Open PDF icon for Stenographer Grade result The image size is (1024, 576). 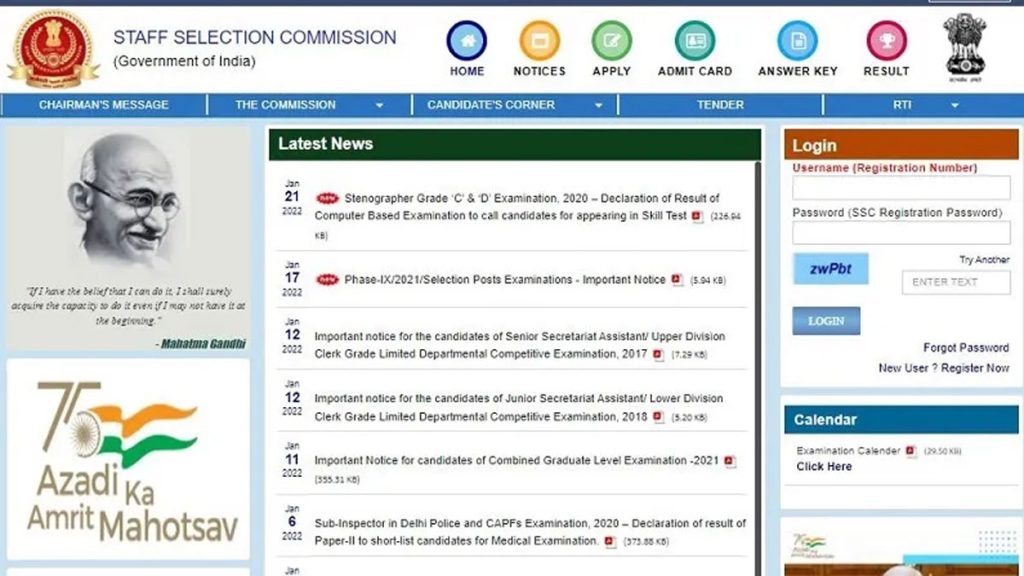click(x=697, y=216)
